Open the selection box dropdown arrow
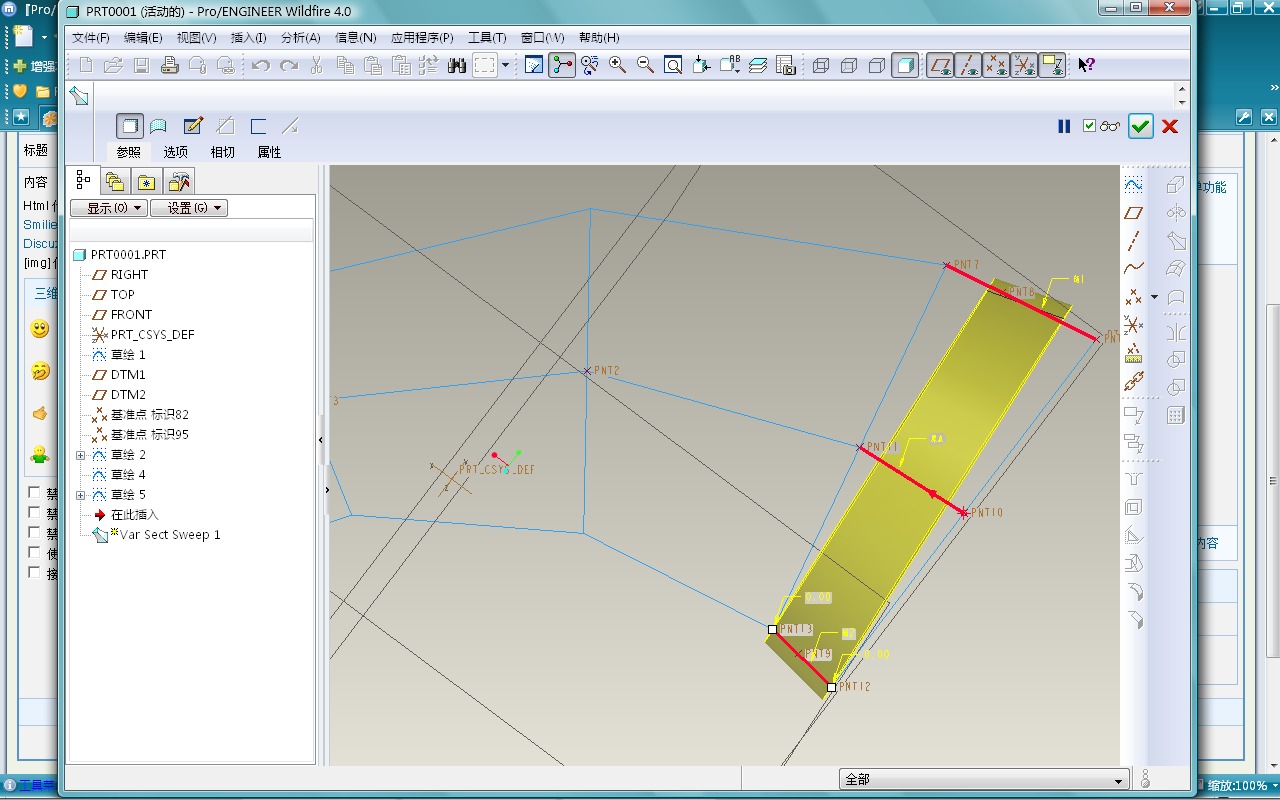This screenshot has height=800, width=1280. 505,66
